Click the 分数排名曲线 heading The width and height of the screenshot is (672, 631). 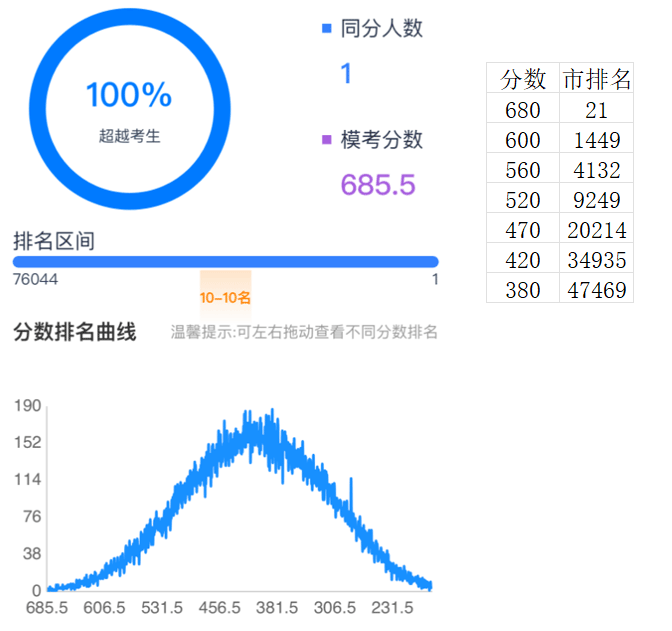coord(75,333)
